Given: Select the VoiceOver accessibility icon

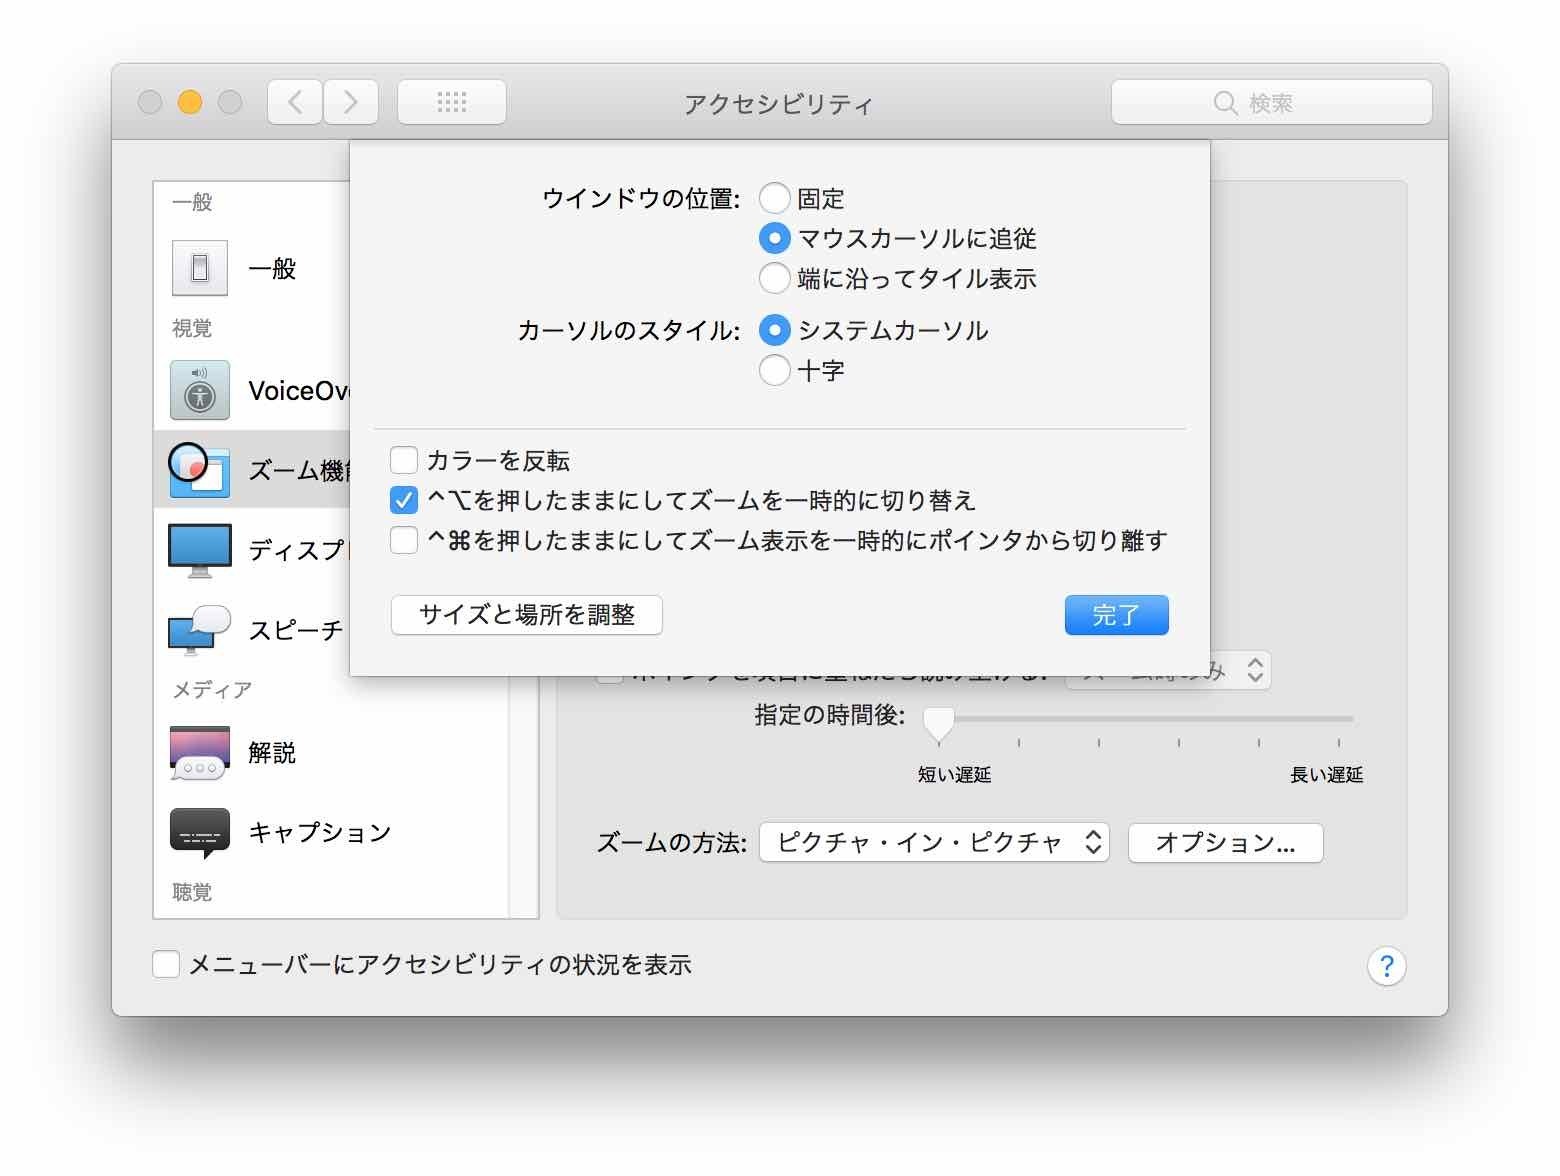Looking at the screenshot, I should [x=200, y=390].
